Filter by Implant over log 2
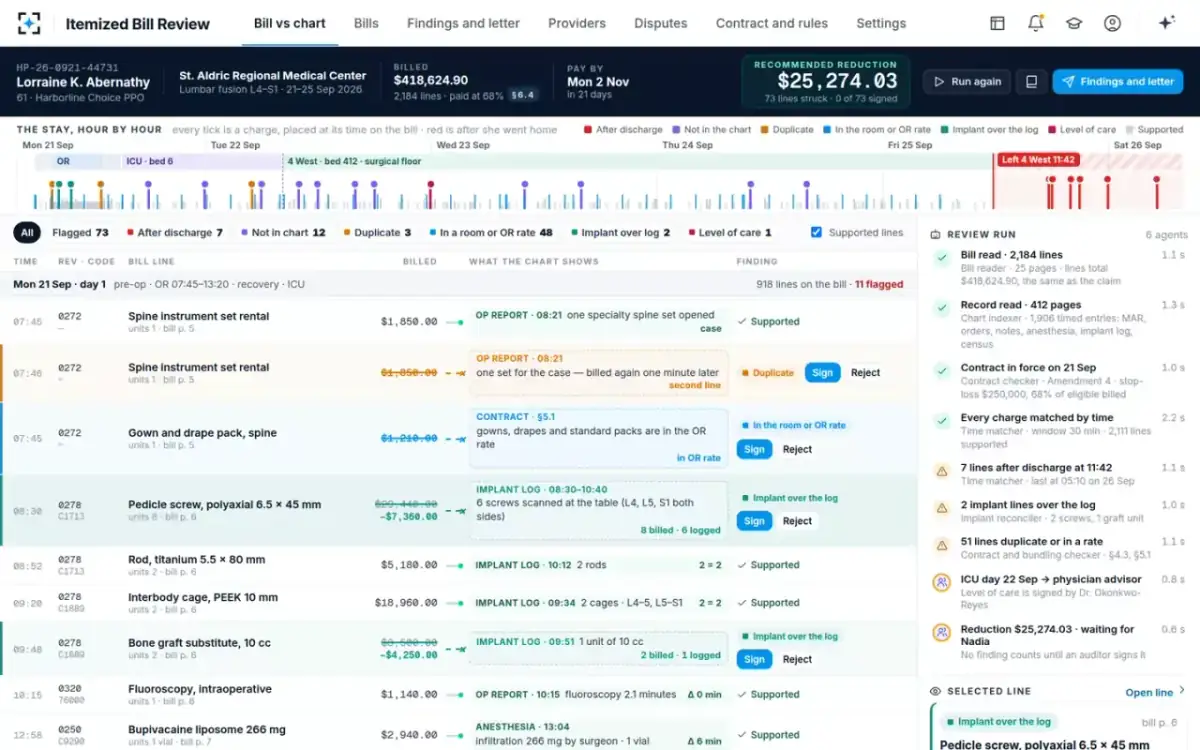This screenshot has height=750, width=1200. point(620,233)
